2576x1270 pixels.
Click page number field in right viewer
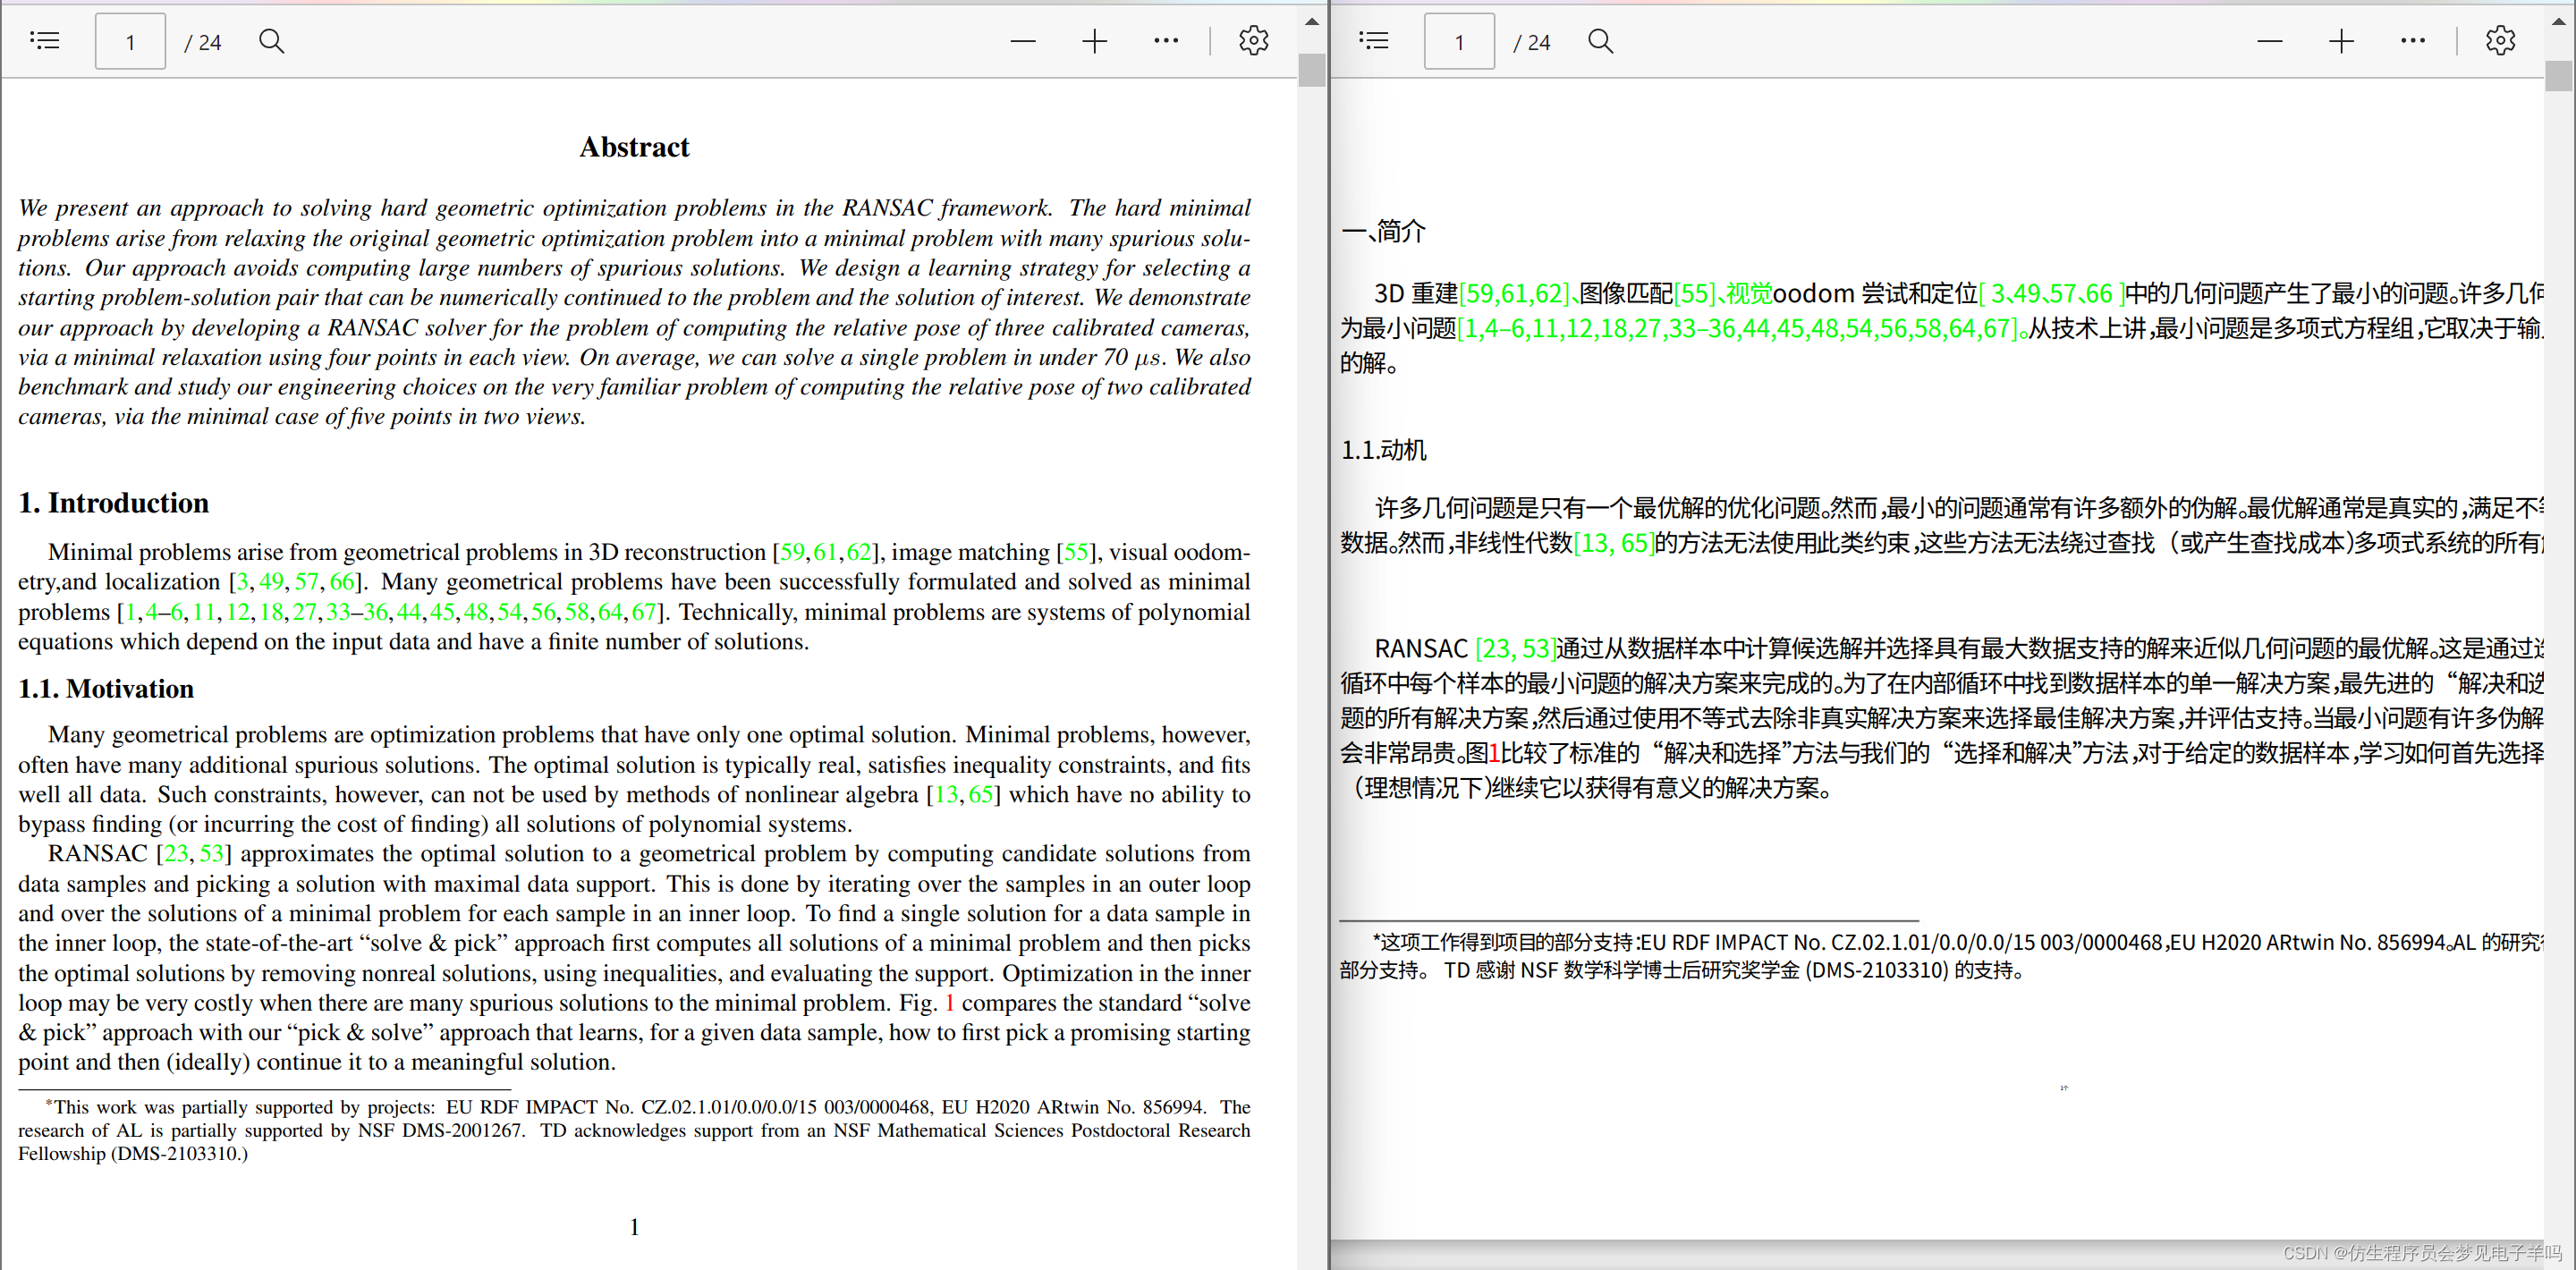coord(1459,41)
